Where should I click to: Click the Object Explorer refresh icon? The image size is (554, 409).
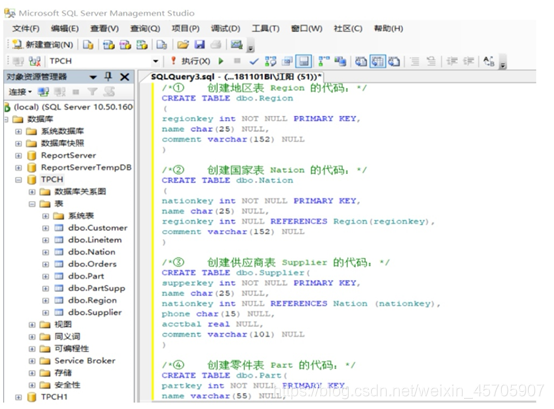[x=109, y=92]
